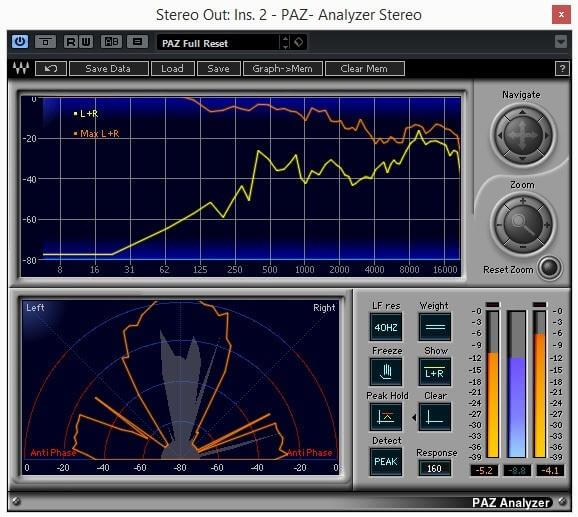The width and height of the screenshot is (578, 517).
Task: Click the Navigate up arrow
Action: pos(522,112)
